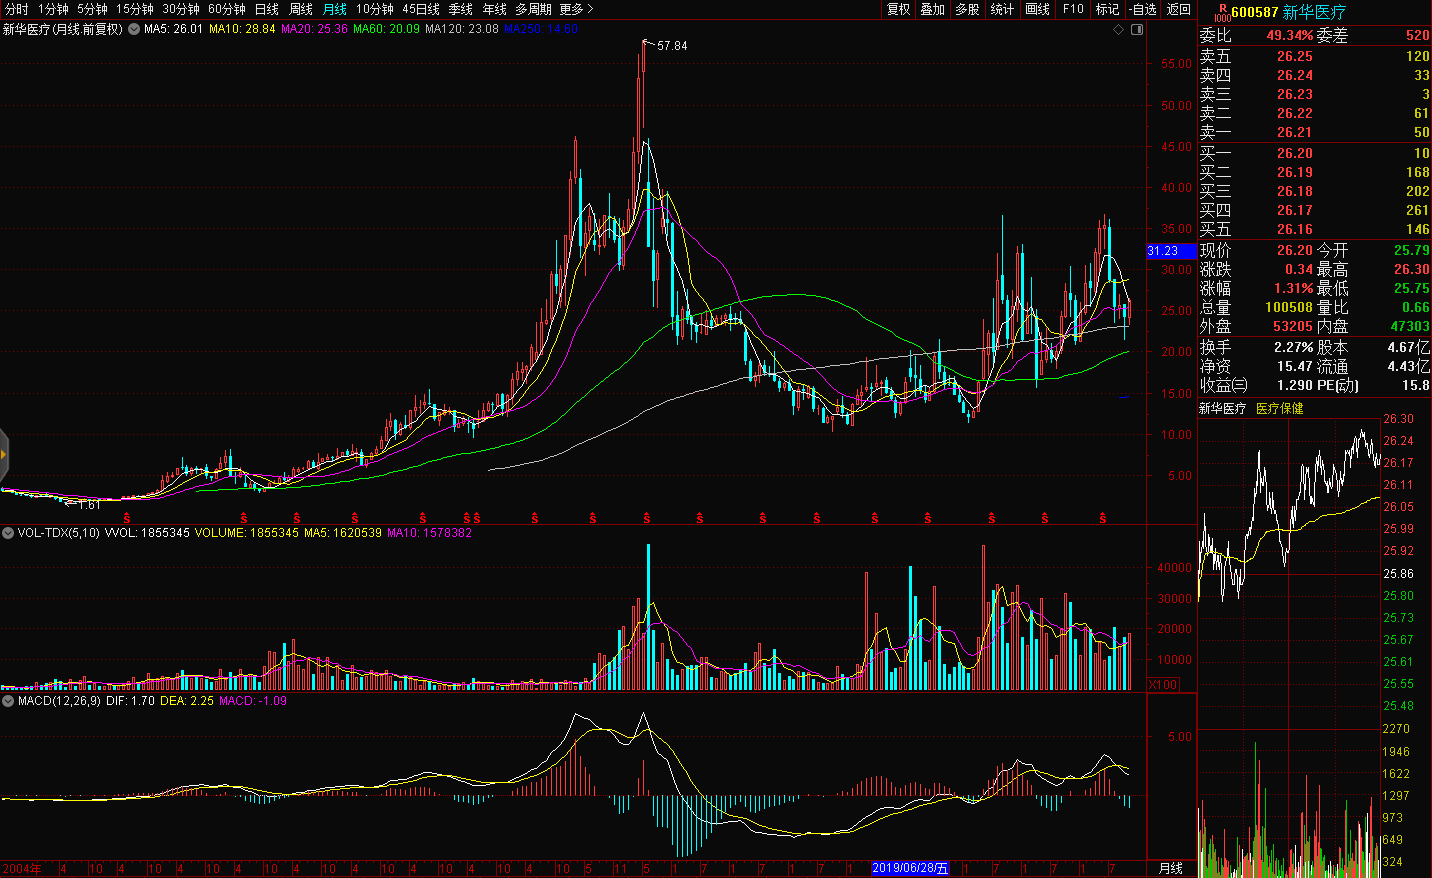Viewport: 1432px width, 878px height.
Task: Click the 收益(三) 1.290 value
Action: [x=1293, y=385]
